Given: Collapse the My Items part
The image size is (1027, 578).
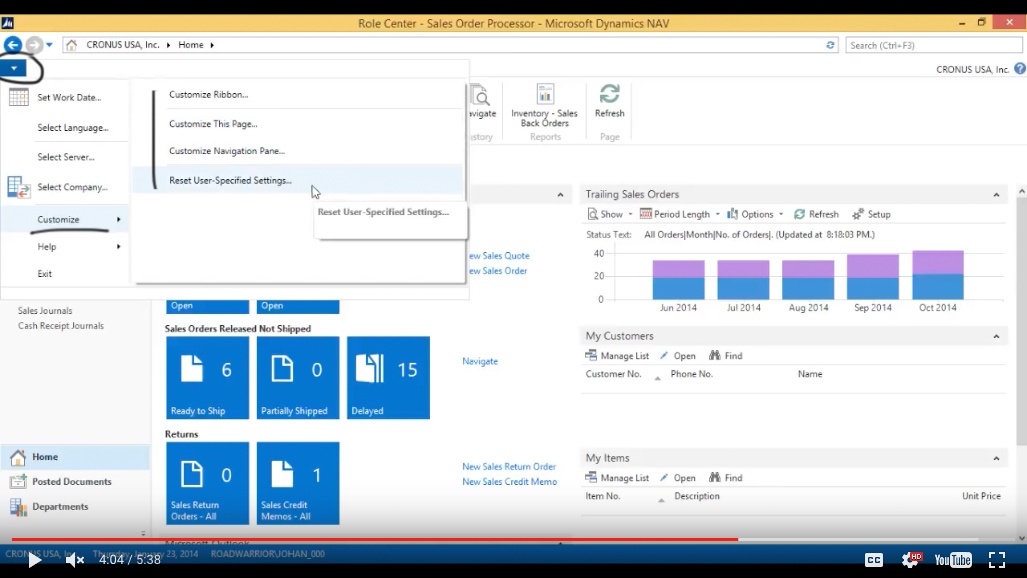Looking at the screenshot, I should coord(996,458).
